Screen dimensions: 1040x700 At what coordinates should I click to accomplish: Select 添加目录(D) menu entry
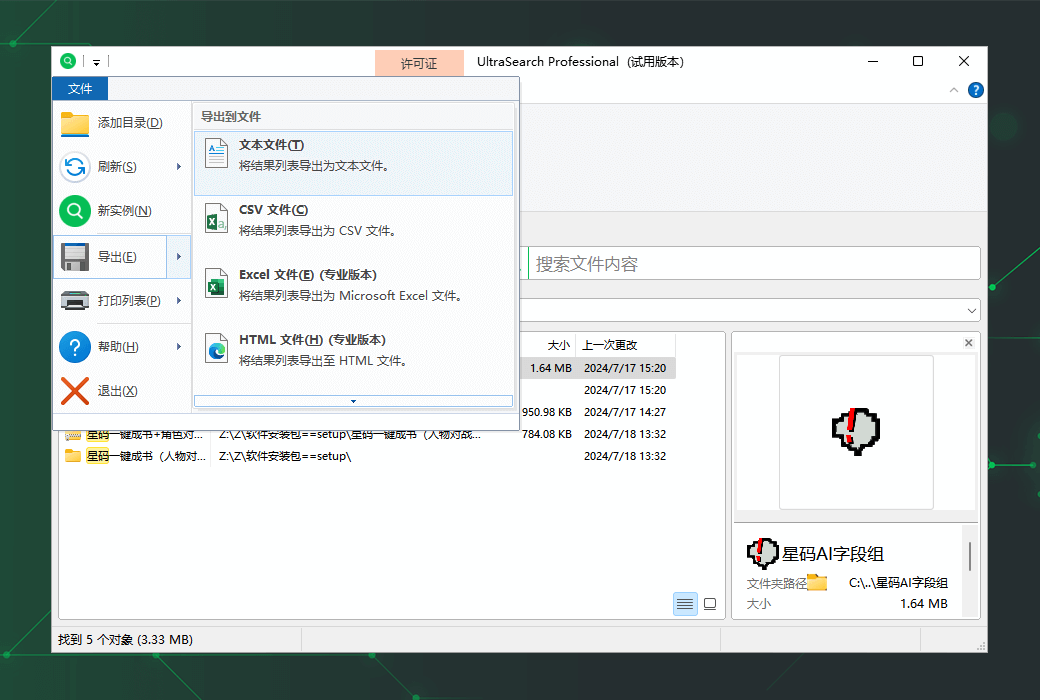click(x=122, y=123)
